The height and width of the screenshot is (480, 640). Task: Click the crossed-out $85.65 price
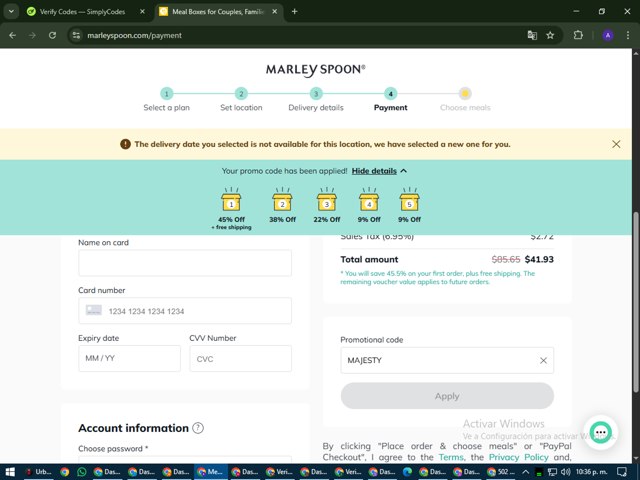(x=506, y=259)
